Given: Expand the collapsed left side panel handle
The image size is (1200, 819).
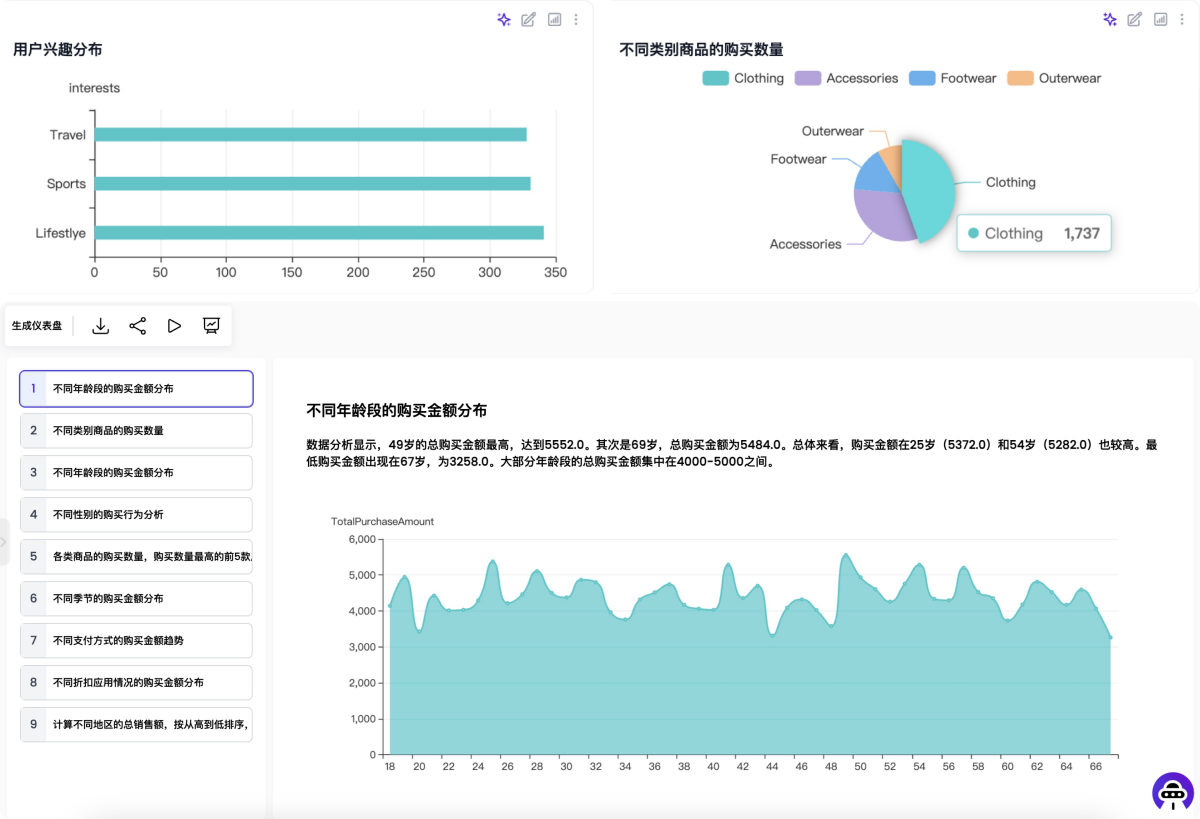Looking at the screenshot, I should point(4,542).
